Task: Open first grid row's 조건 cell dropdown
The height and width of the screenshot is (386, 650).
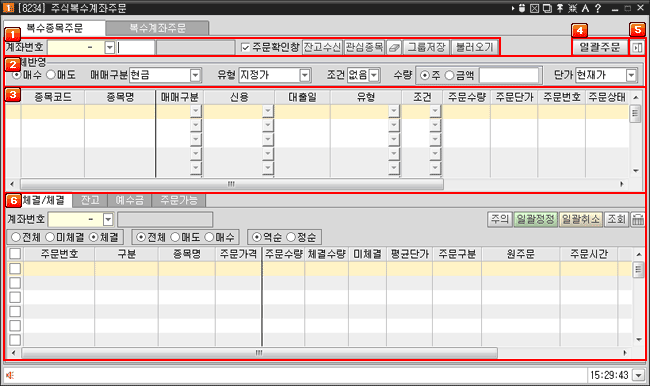Action: [434, 111]
